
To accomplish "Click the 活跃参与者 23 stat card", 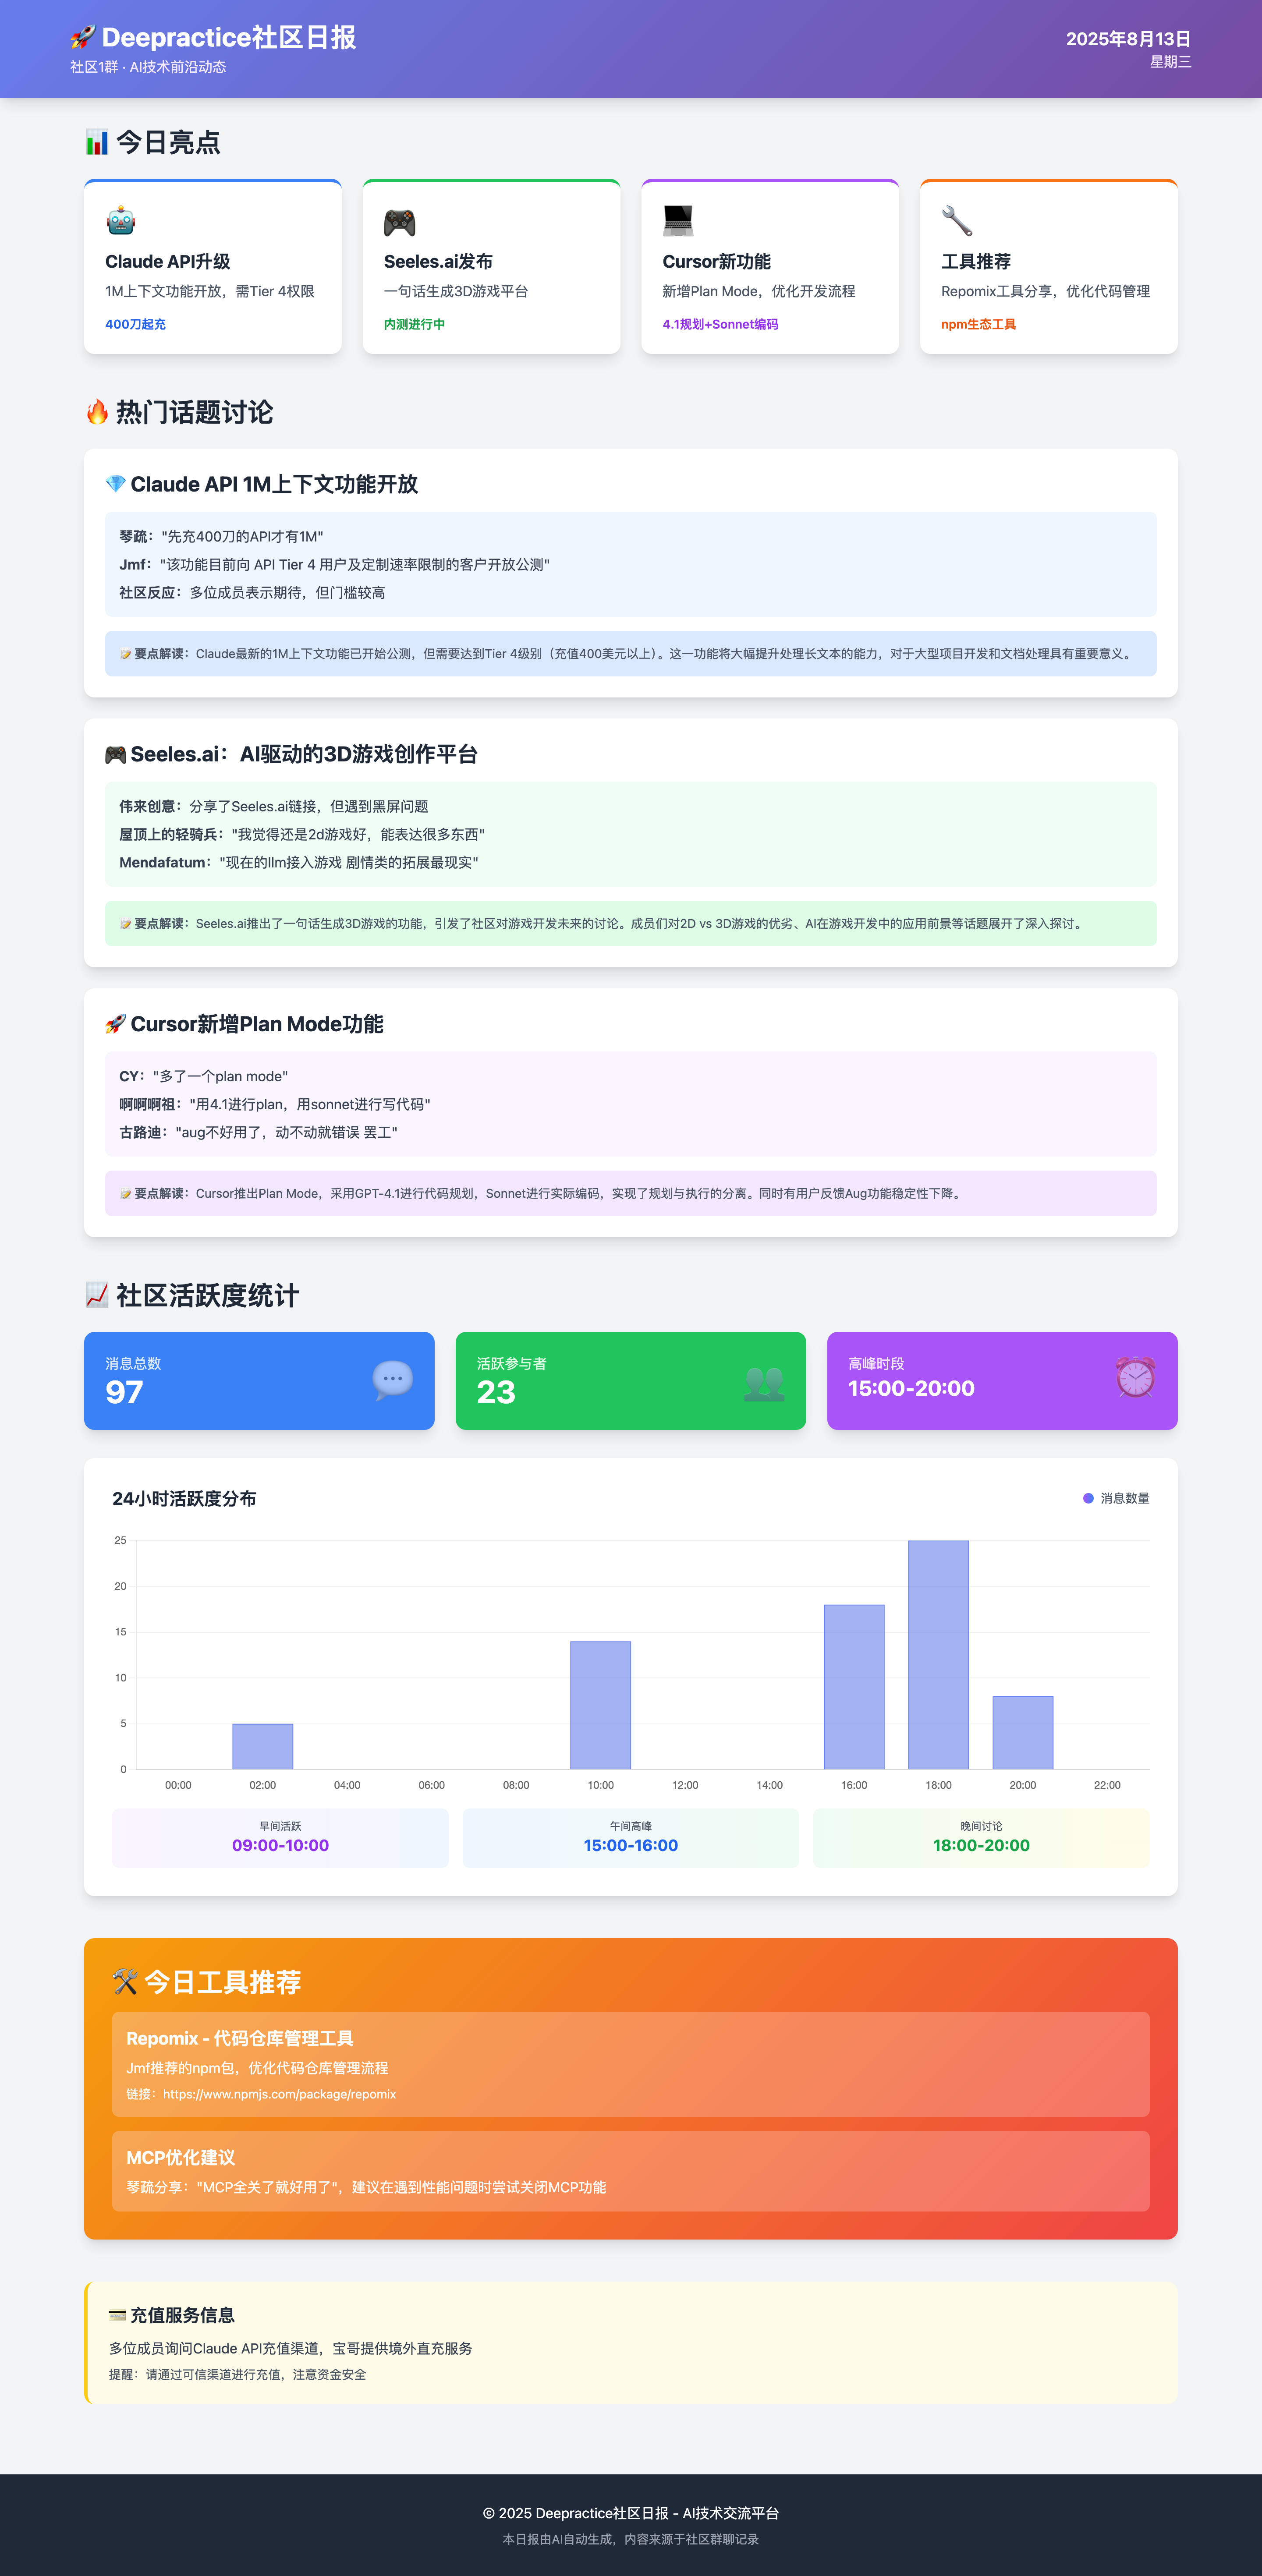I will tap(630, 1381).
